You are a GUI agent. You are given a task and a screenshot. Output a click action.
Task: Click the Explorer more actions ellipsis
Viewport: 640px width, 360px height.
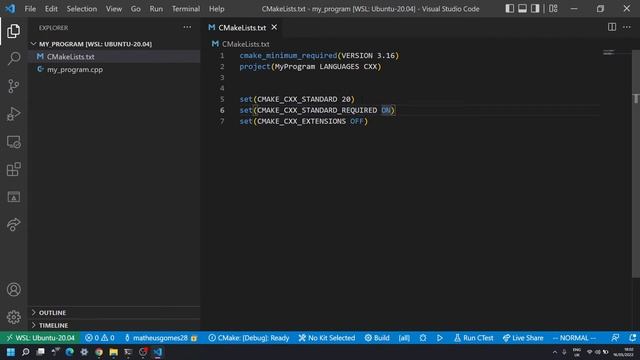coord(187,27)
